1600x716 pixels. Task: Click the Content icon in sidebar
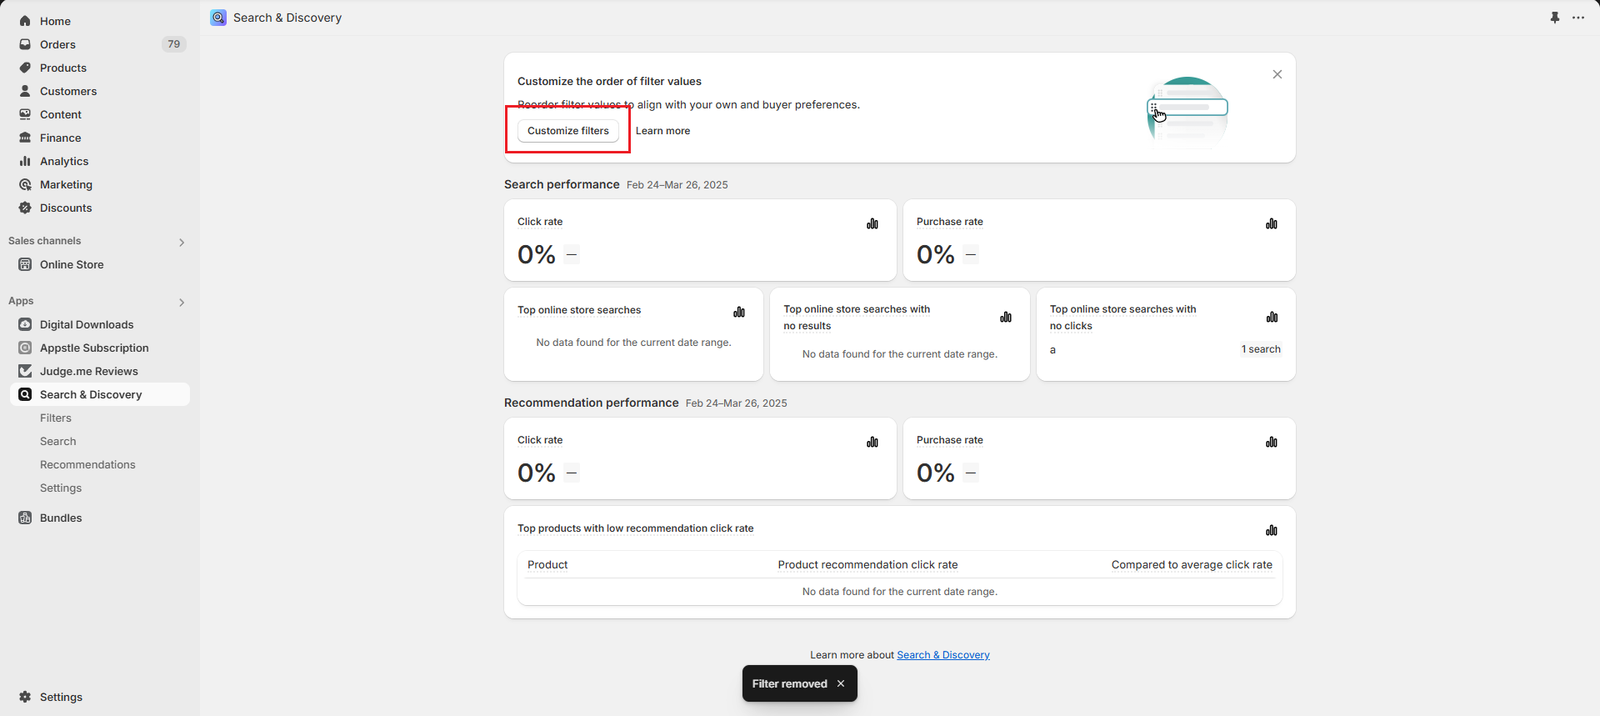point(25,114)
